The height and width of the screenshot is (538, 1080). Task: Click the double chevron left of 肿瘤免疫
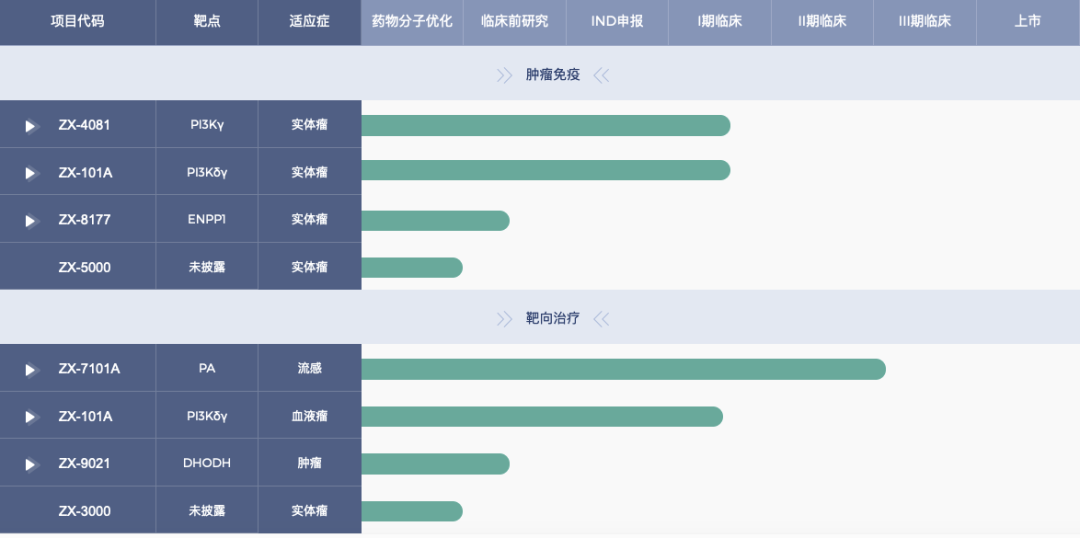(504, 75)
